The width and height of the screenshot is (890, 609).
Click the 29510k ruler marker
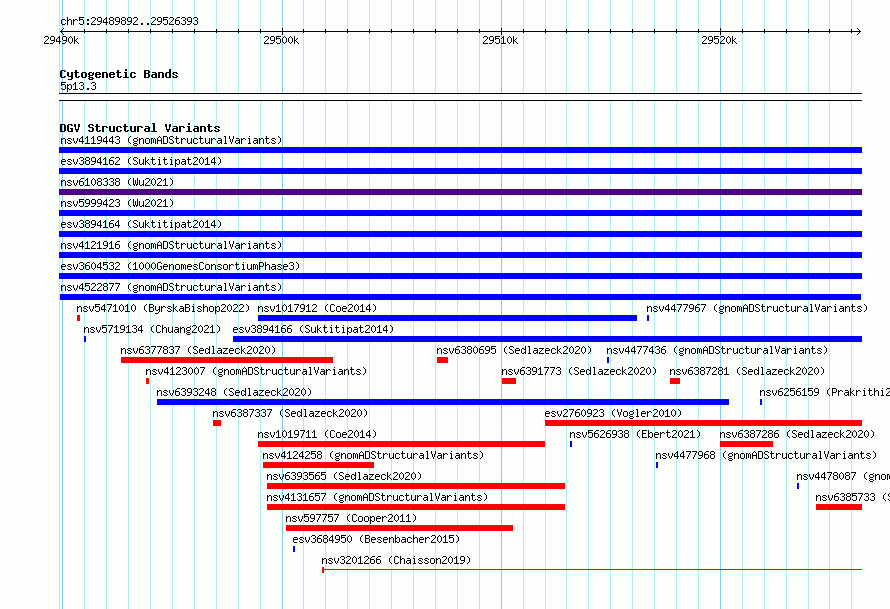coord(500,40)
